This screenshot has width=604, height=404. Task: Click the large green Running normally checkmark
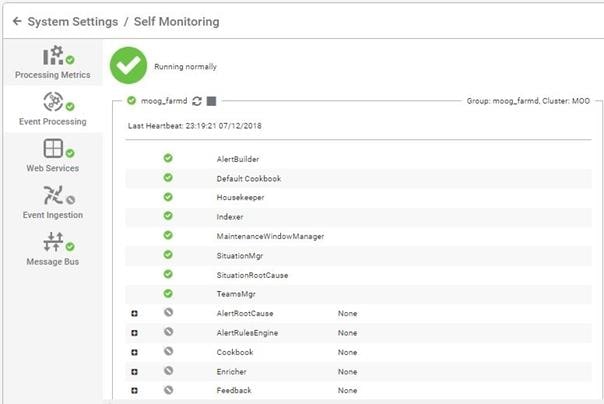[x=128, y=65]
